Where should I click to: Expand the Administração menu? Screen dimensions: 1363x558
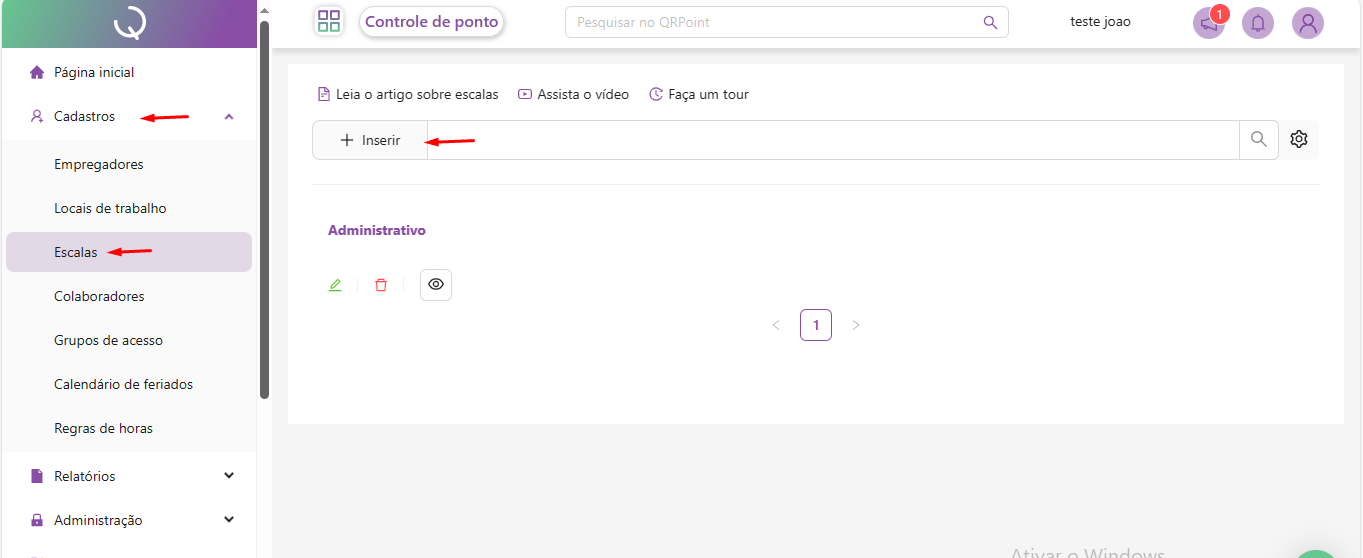pyautogui.click(x=229, y=520)
